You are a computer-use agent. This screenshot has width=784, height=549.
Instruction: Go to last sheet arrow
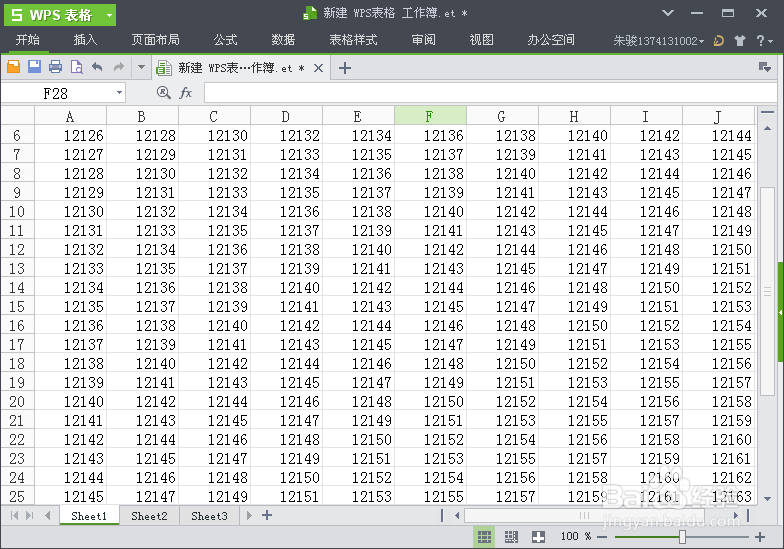30,515
